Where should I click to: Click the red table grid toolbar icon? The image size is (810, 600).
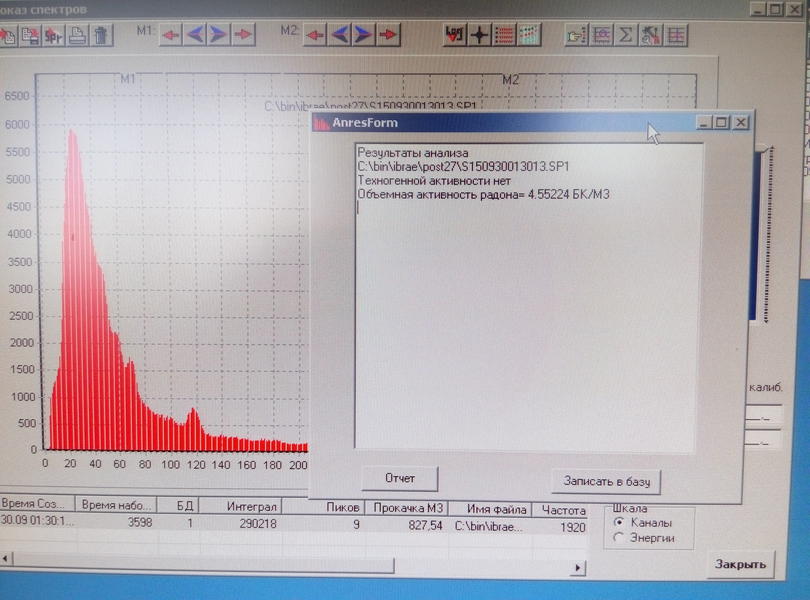(675, 35)
